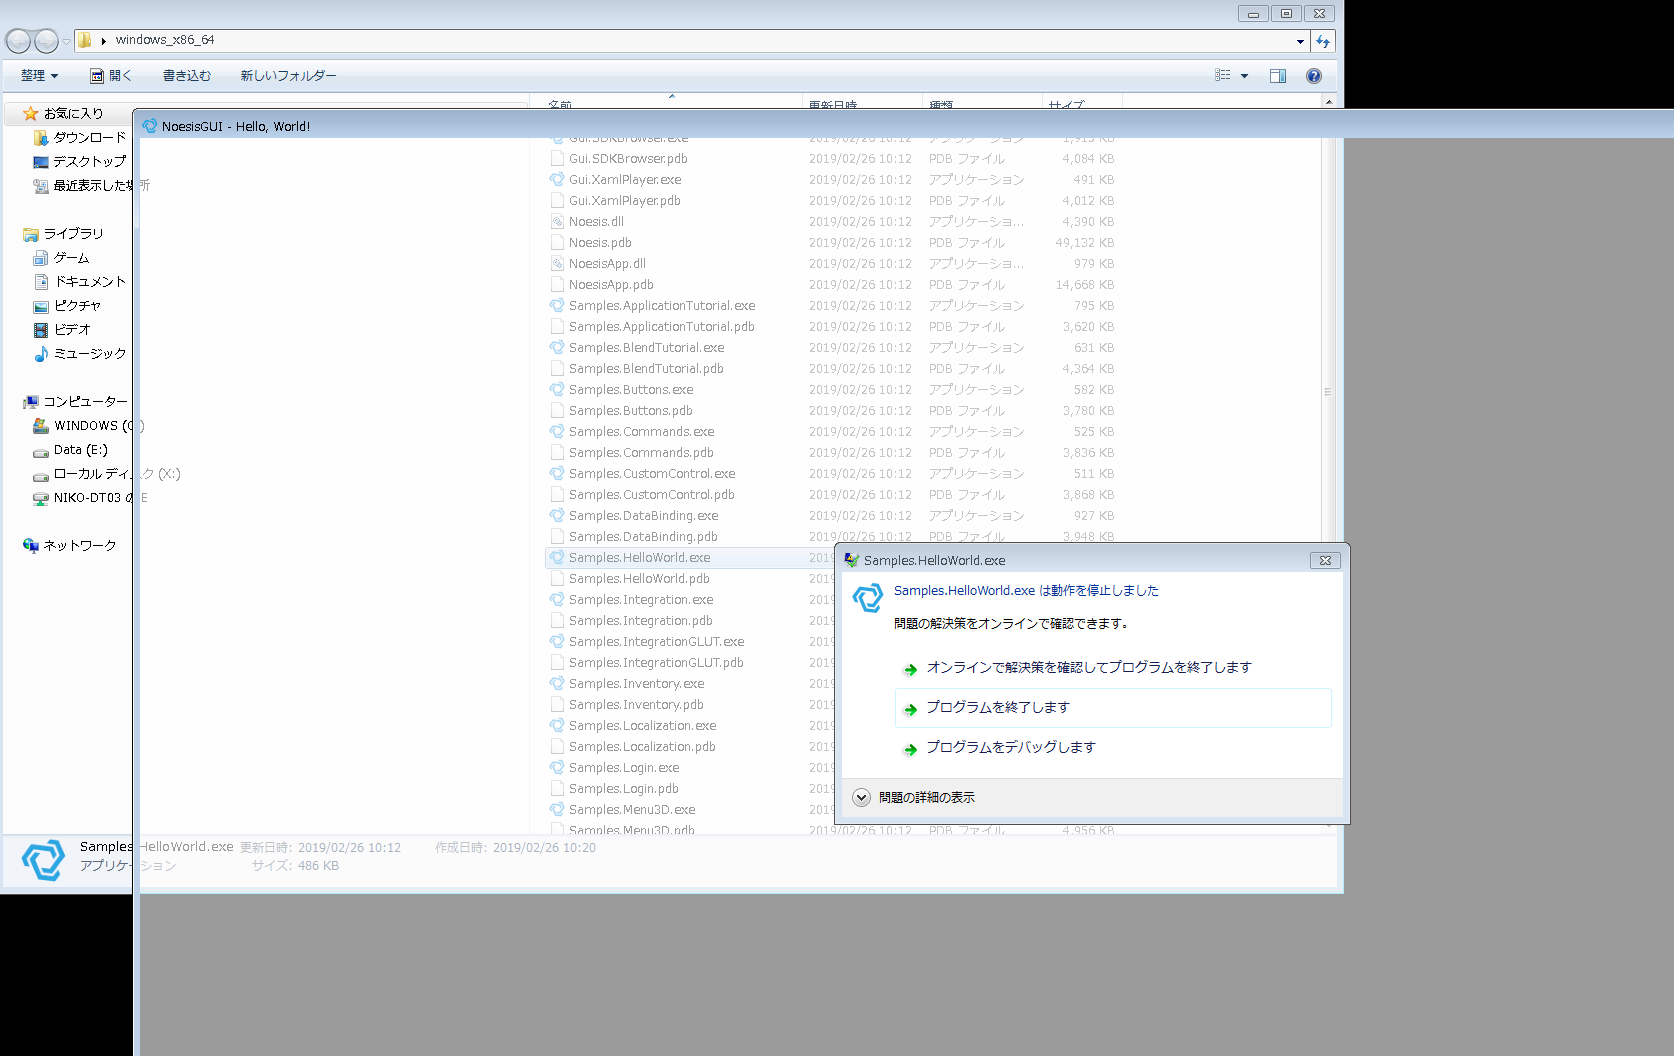
Task: Click Samples.Menu3D.exe icon
Action: point(557,810)
